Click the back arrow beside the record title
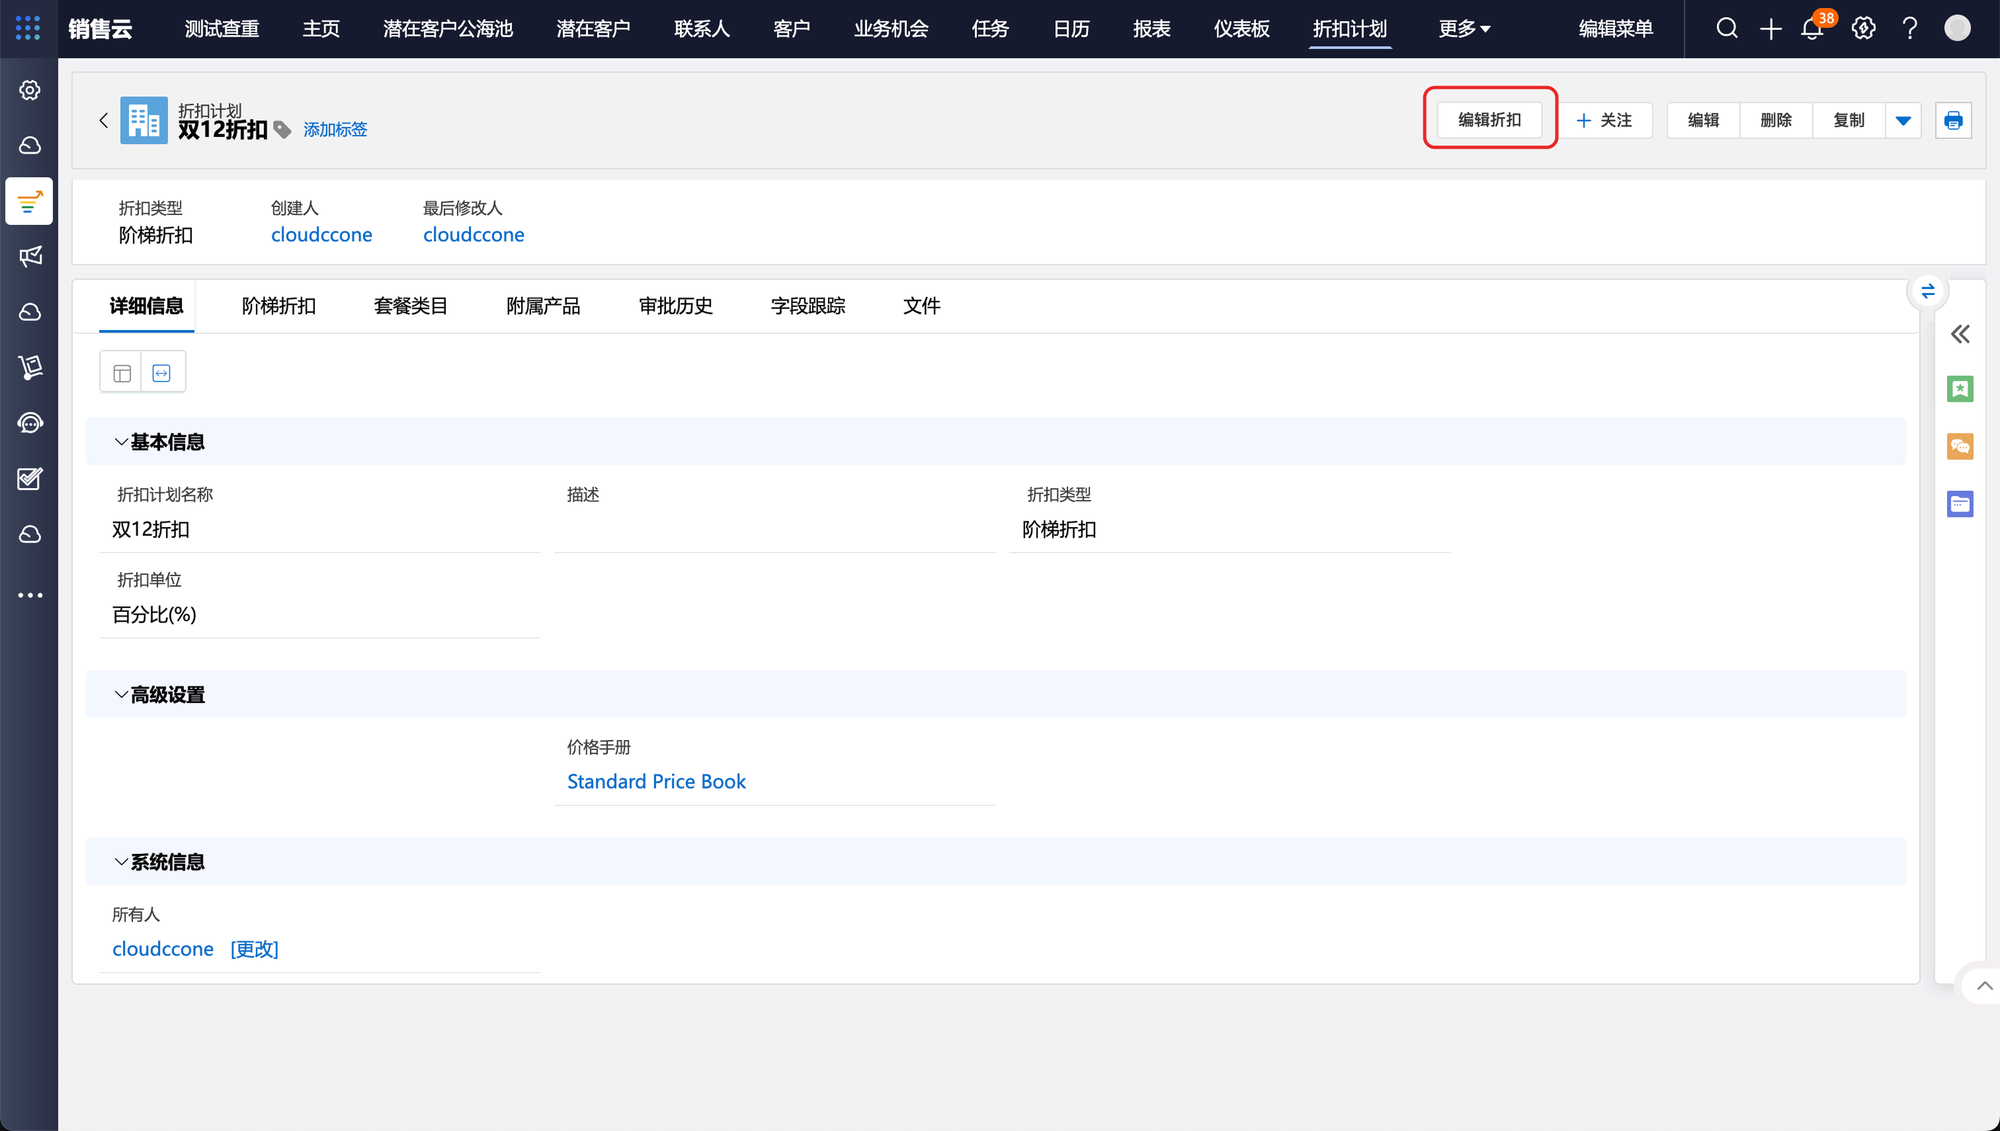This screenshot has width=2000, height=1131. 103,120
